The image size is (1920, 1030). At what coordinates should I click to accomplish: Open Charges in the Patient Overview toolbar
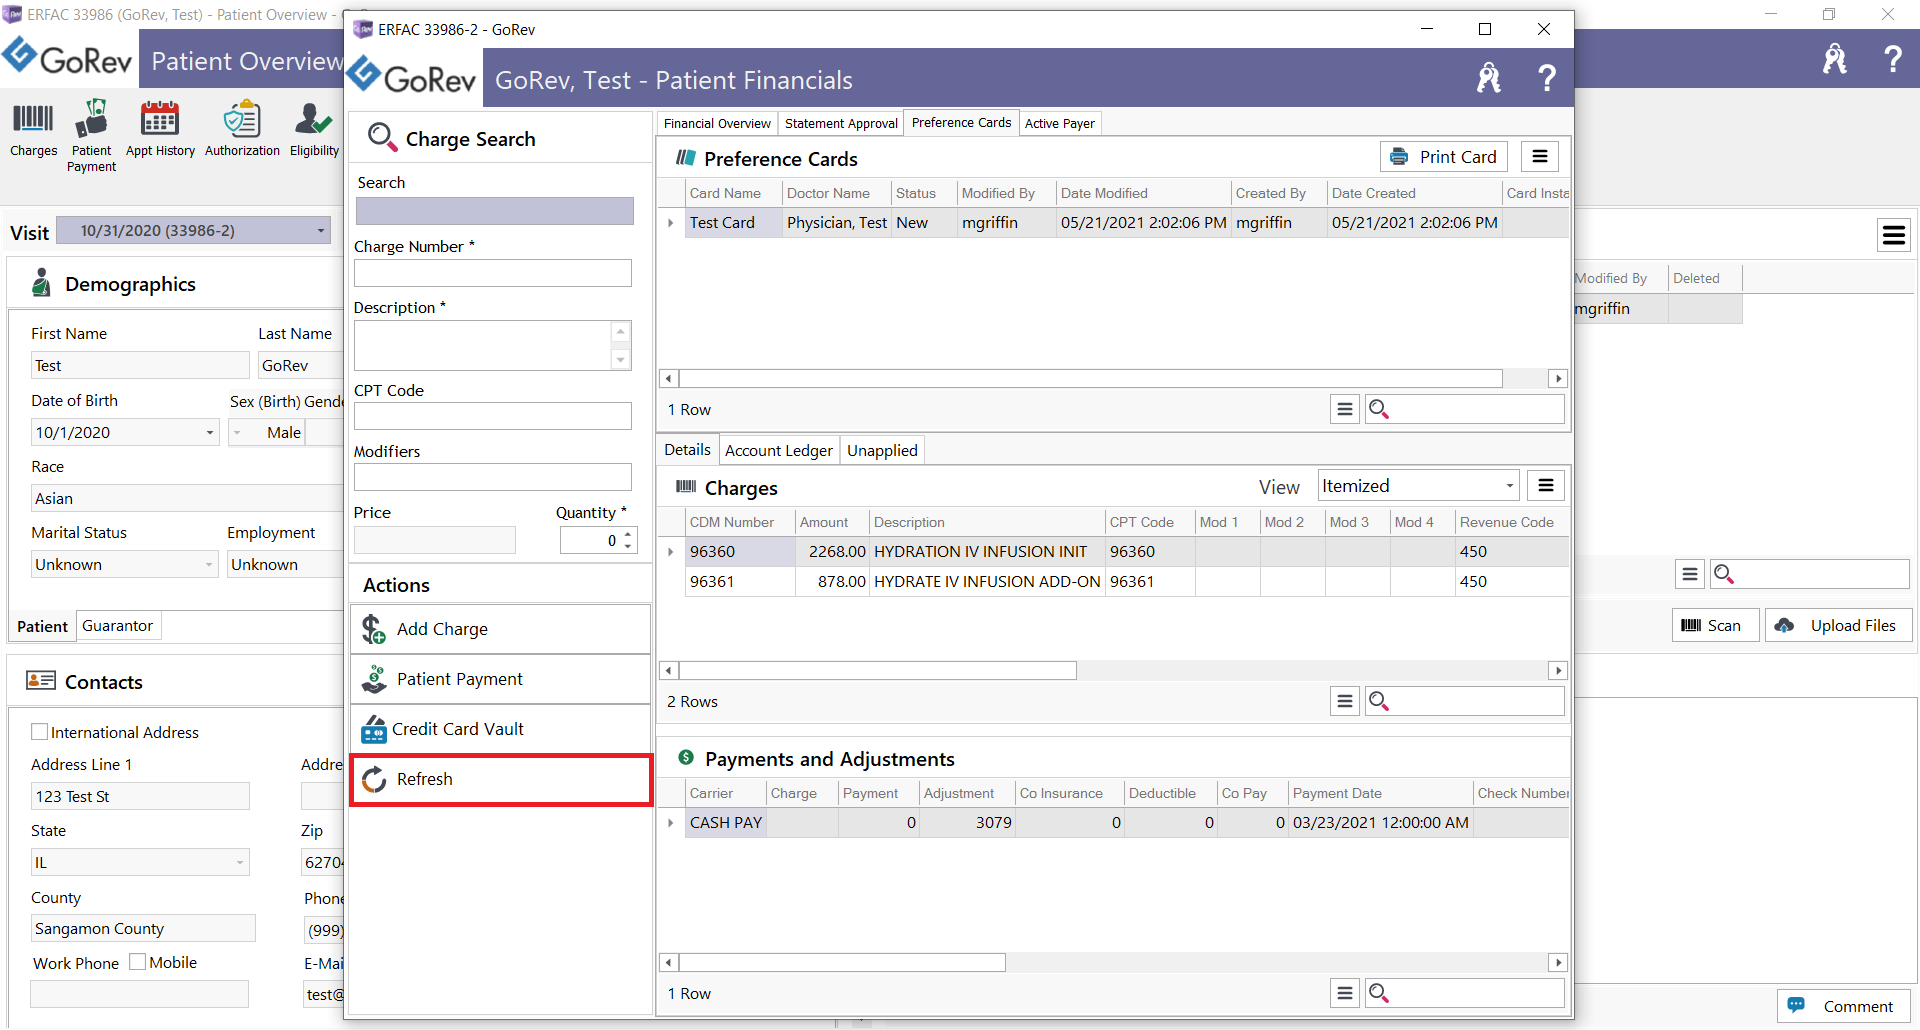(33, 130)
